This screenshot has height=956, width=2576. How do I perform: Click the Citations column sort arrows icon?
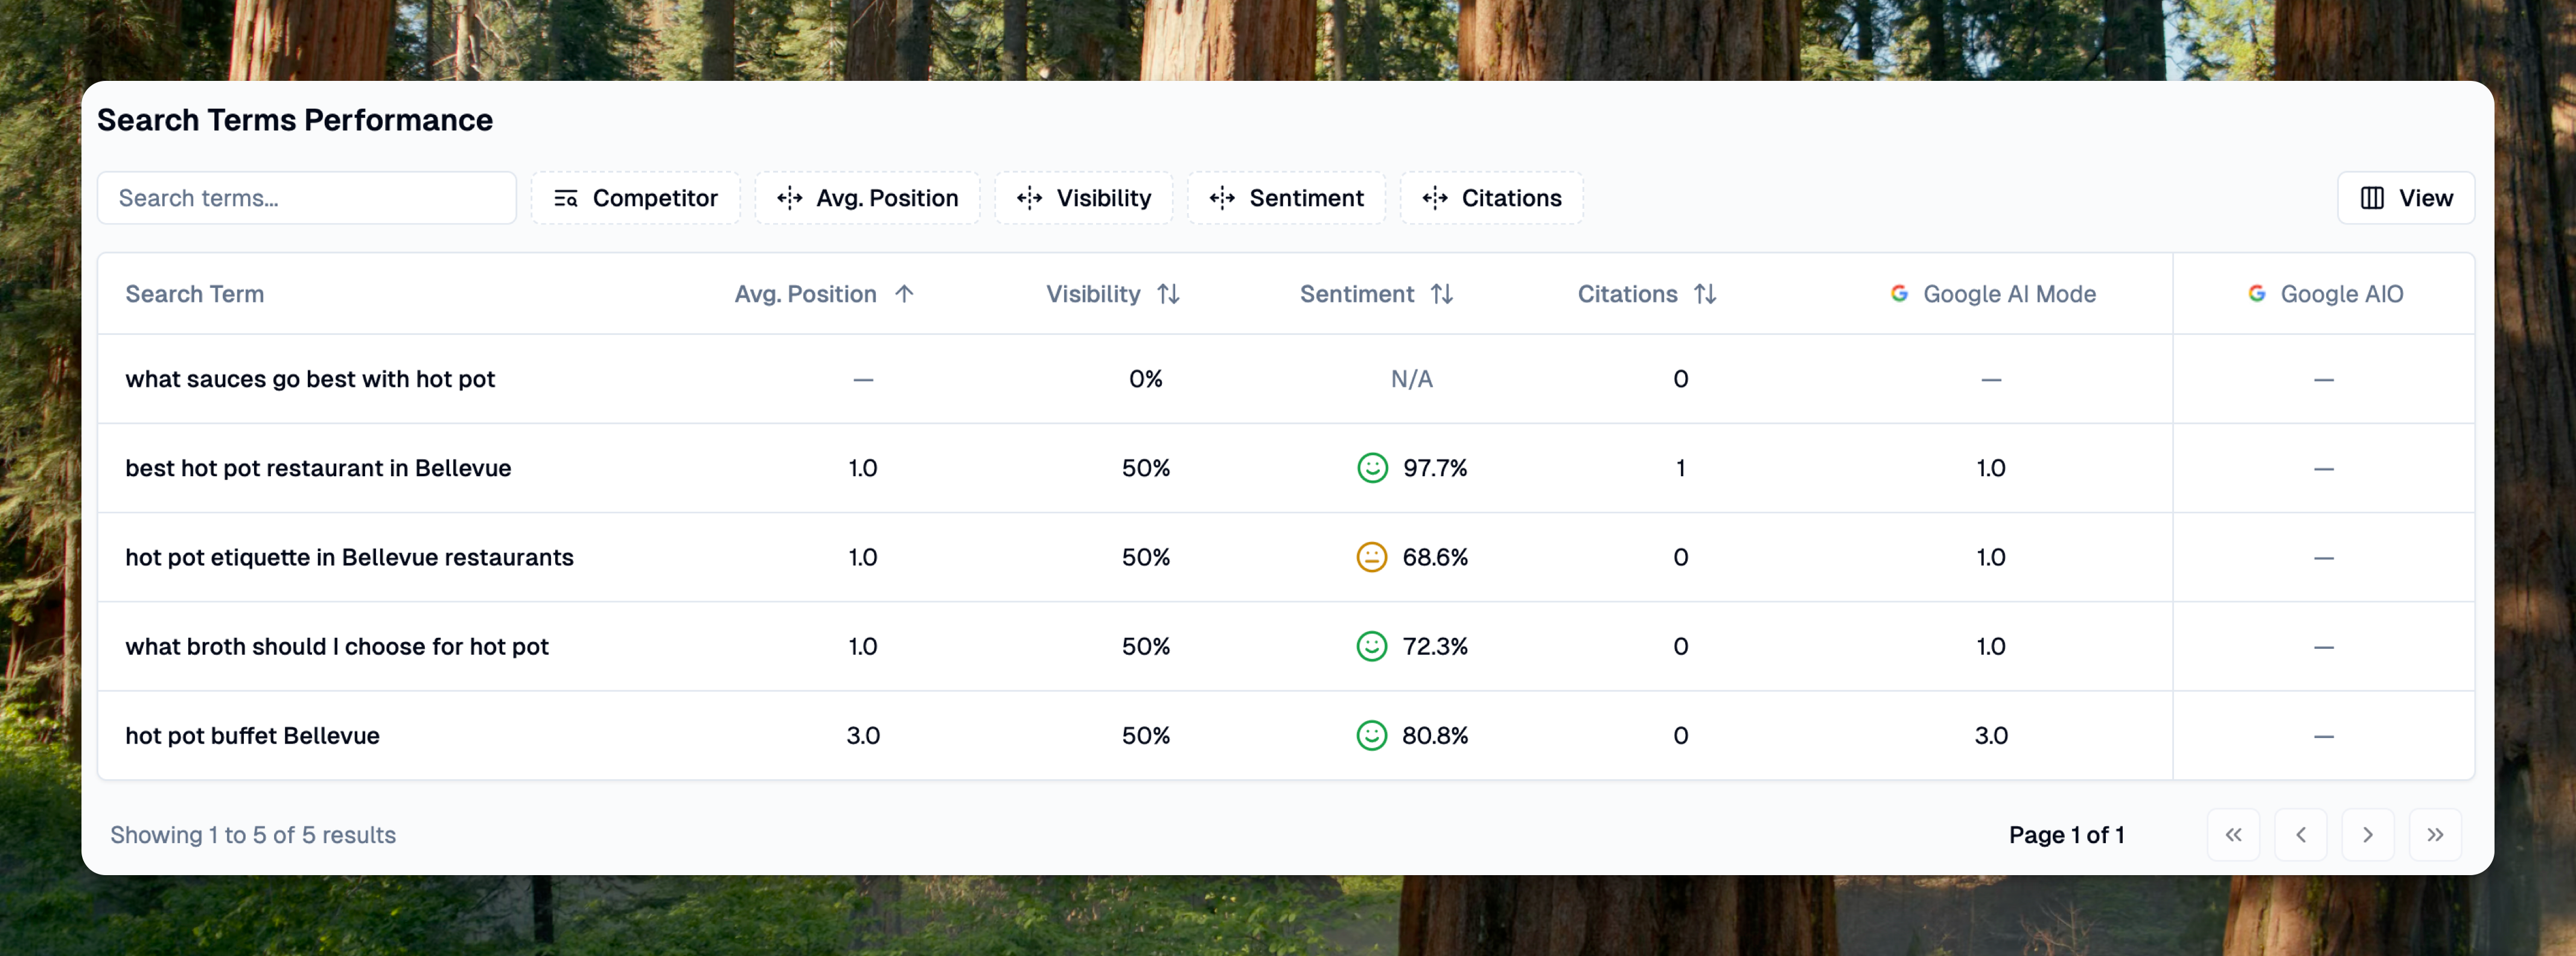[1705, 294]
